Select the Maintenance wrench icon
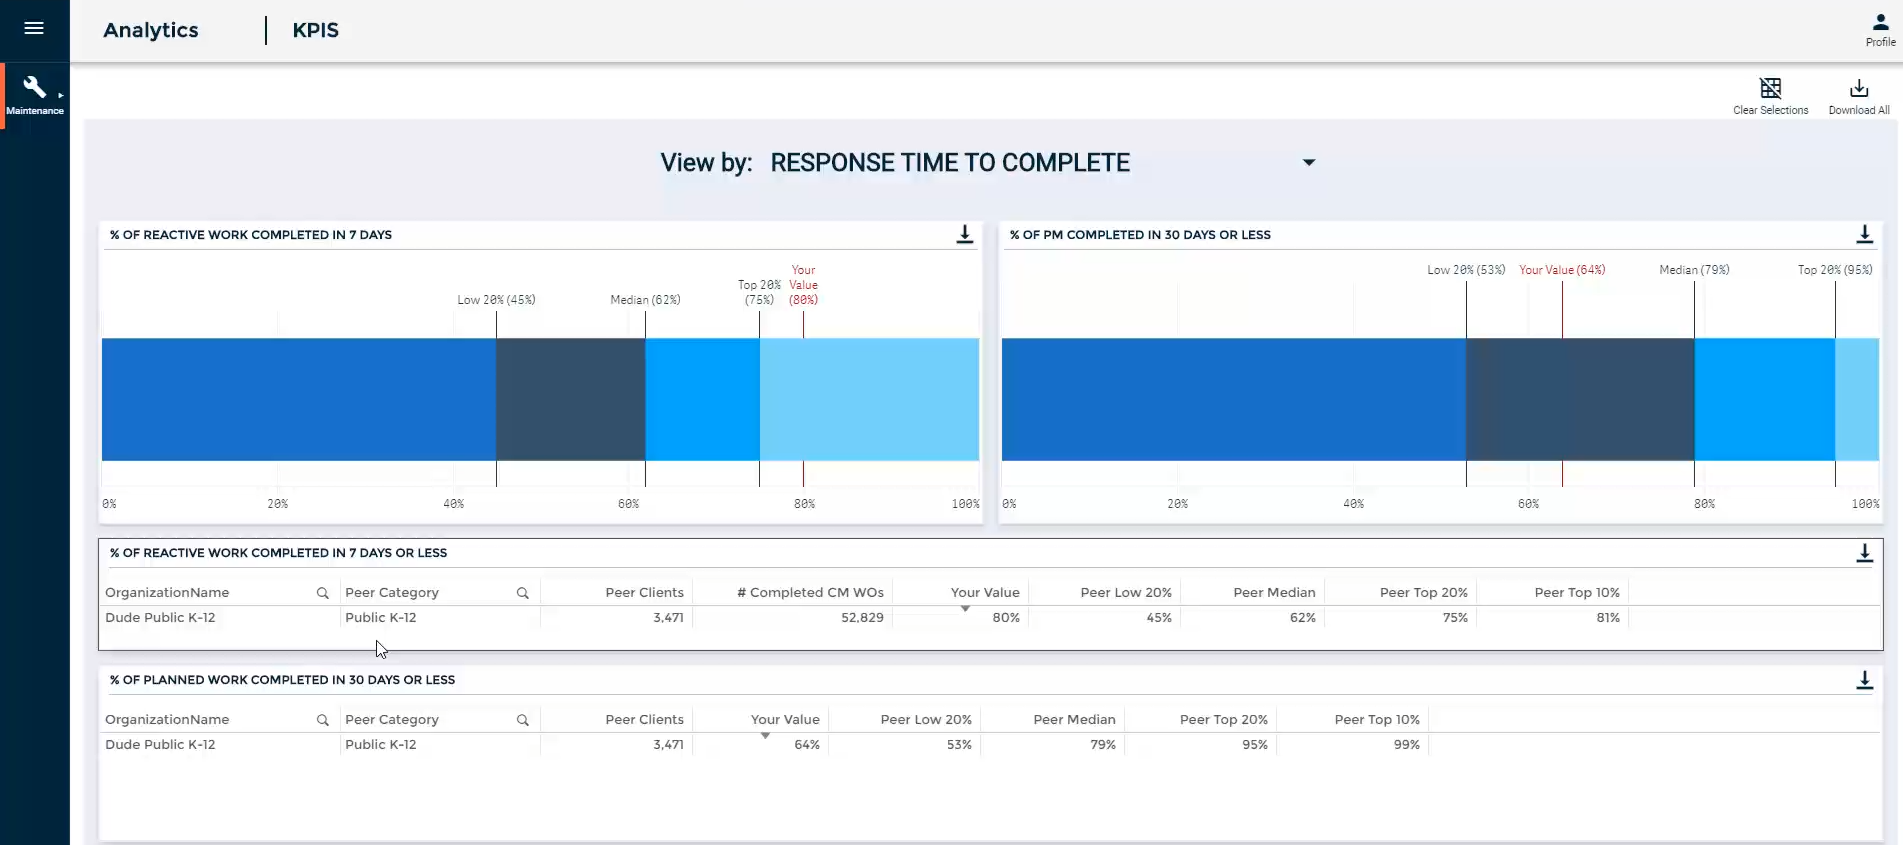1903x845 pixels. (35, 89)
